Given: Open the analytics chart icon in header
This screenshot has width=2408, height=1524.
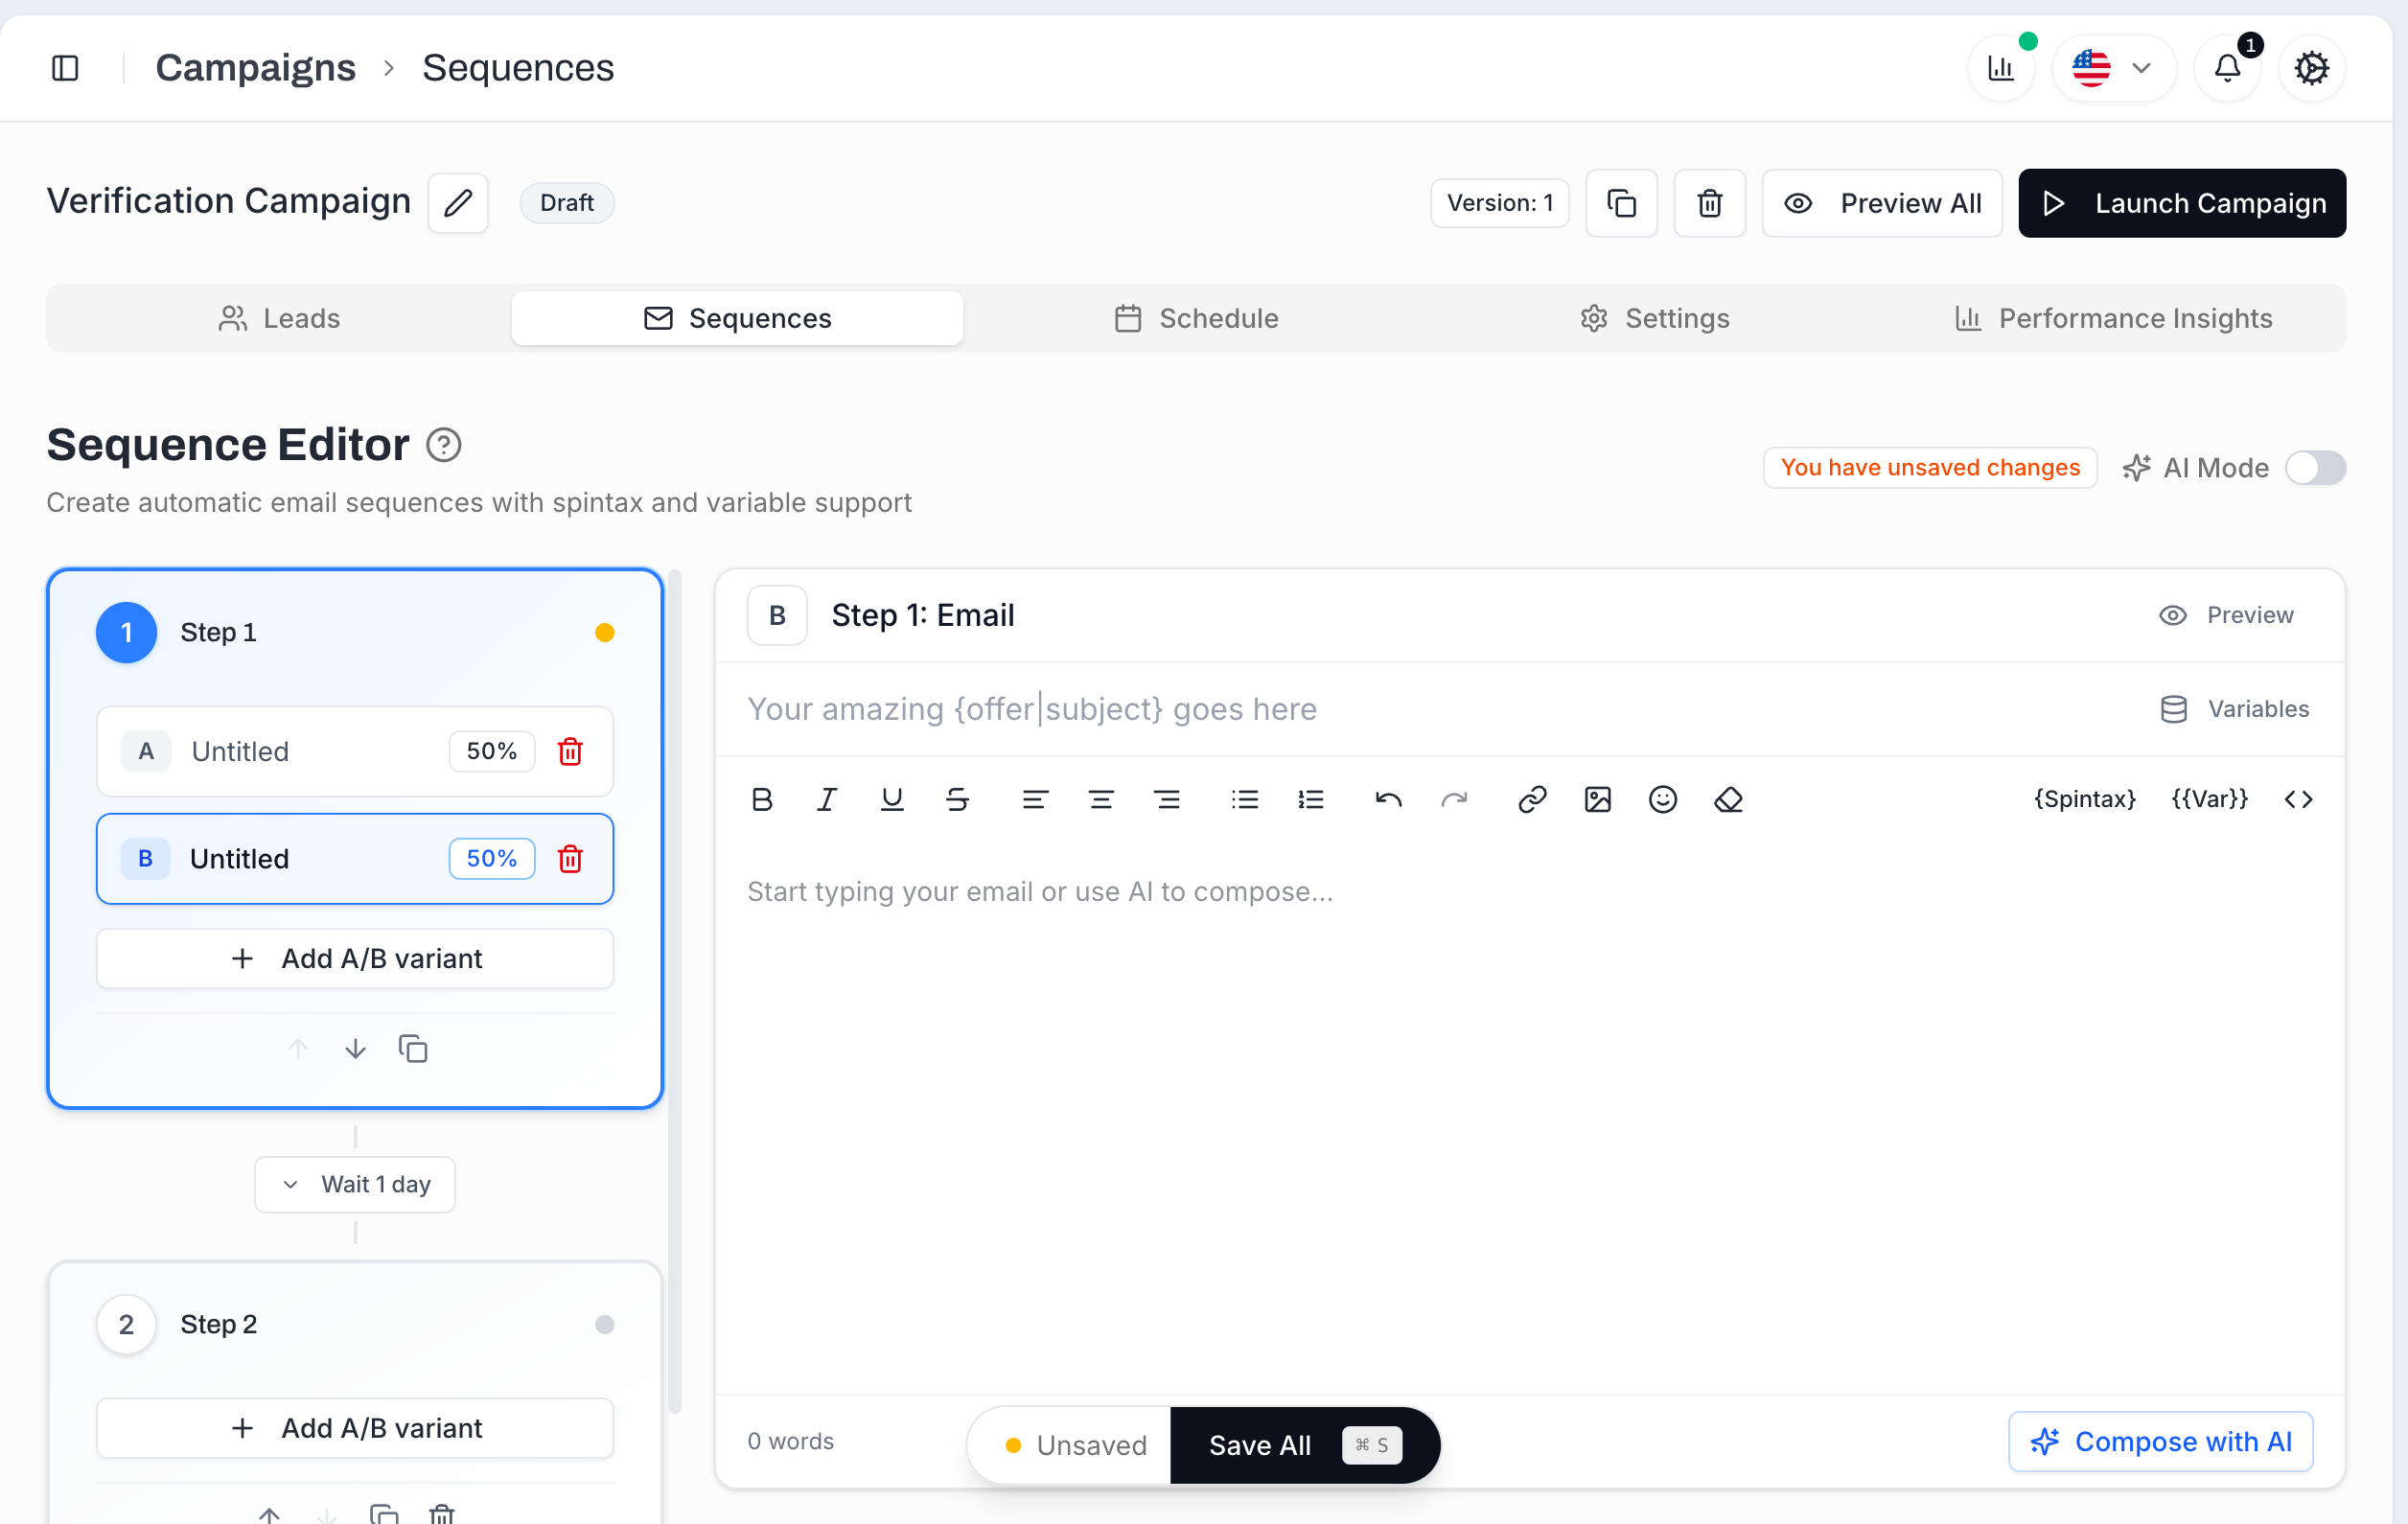Looking at the screenshot, I should [x=2001, y=68].
